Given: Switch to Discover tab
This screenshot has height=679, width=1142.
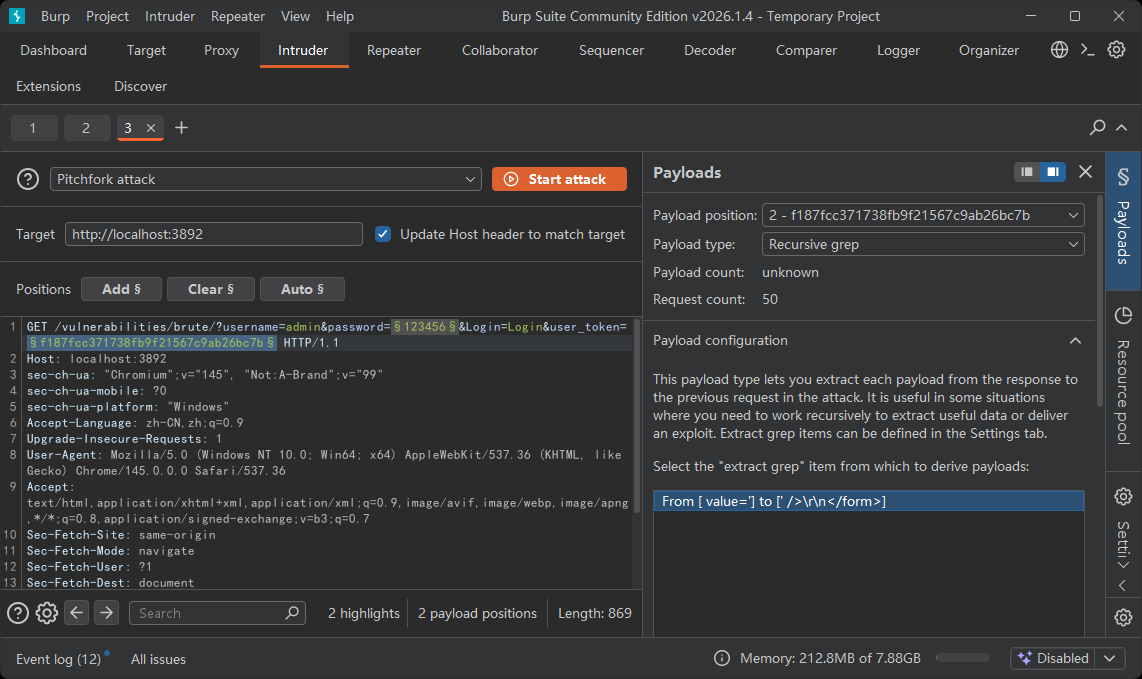Looking at the screenshot, I should [141, 86].
